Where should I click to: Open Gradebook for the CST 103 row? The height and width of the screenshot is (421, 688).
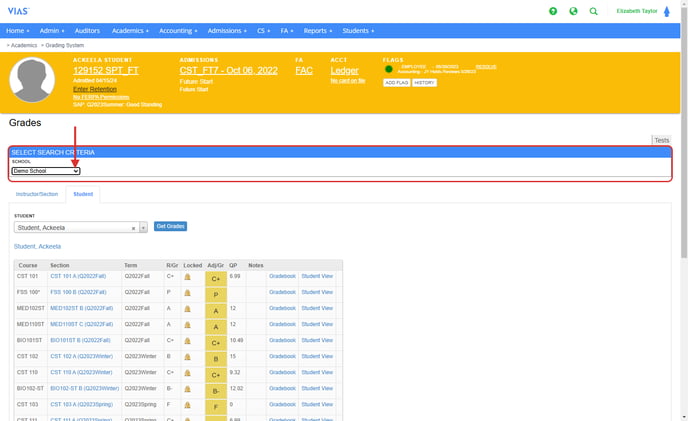(x=282, y=404)
